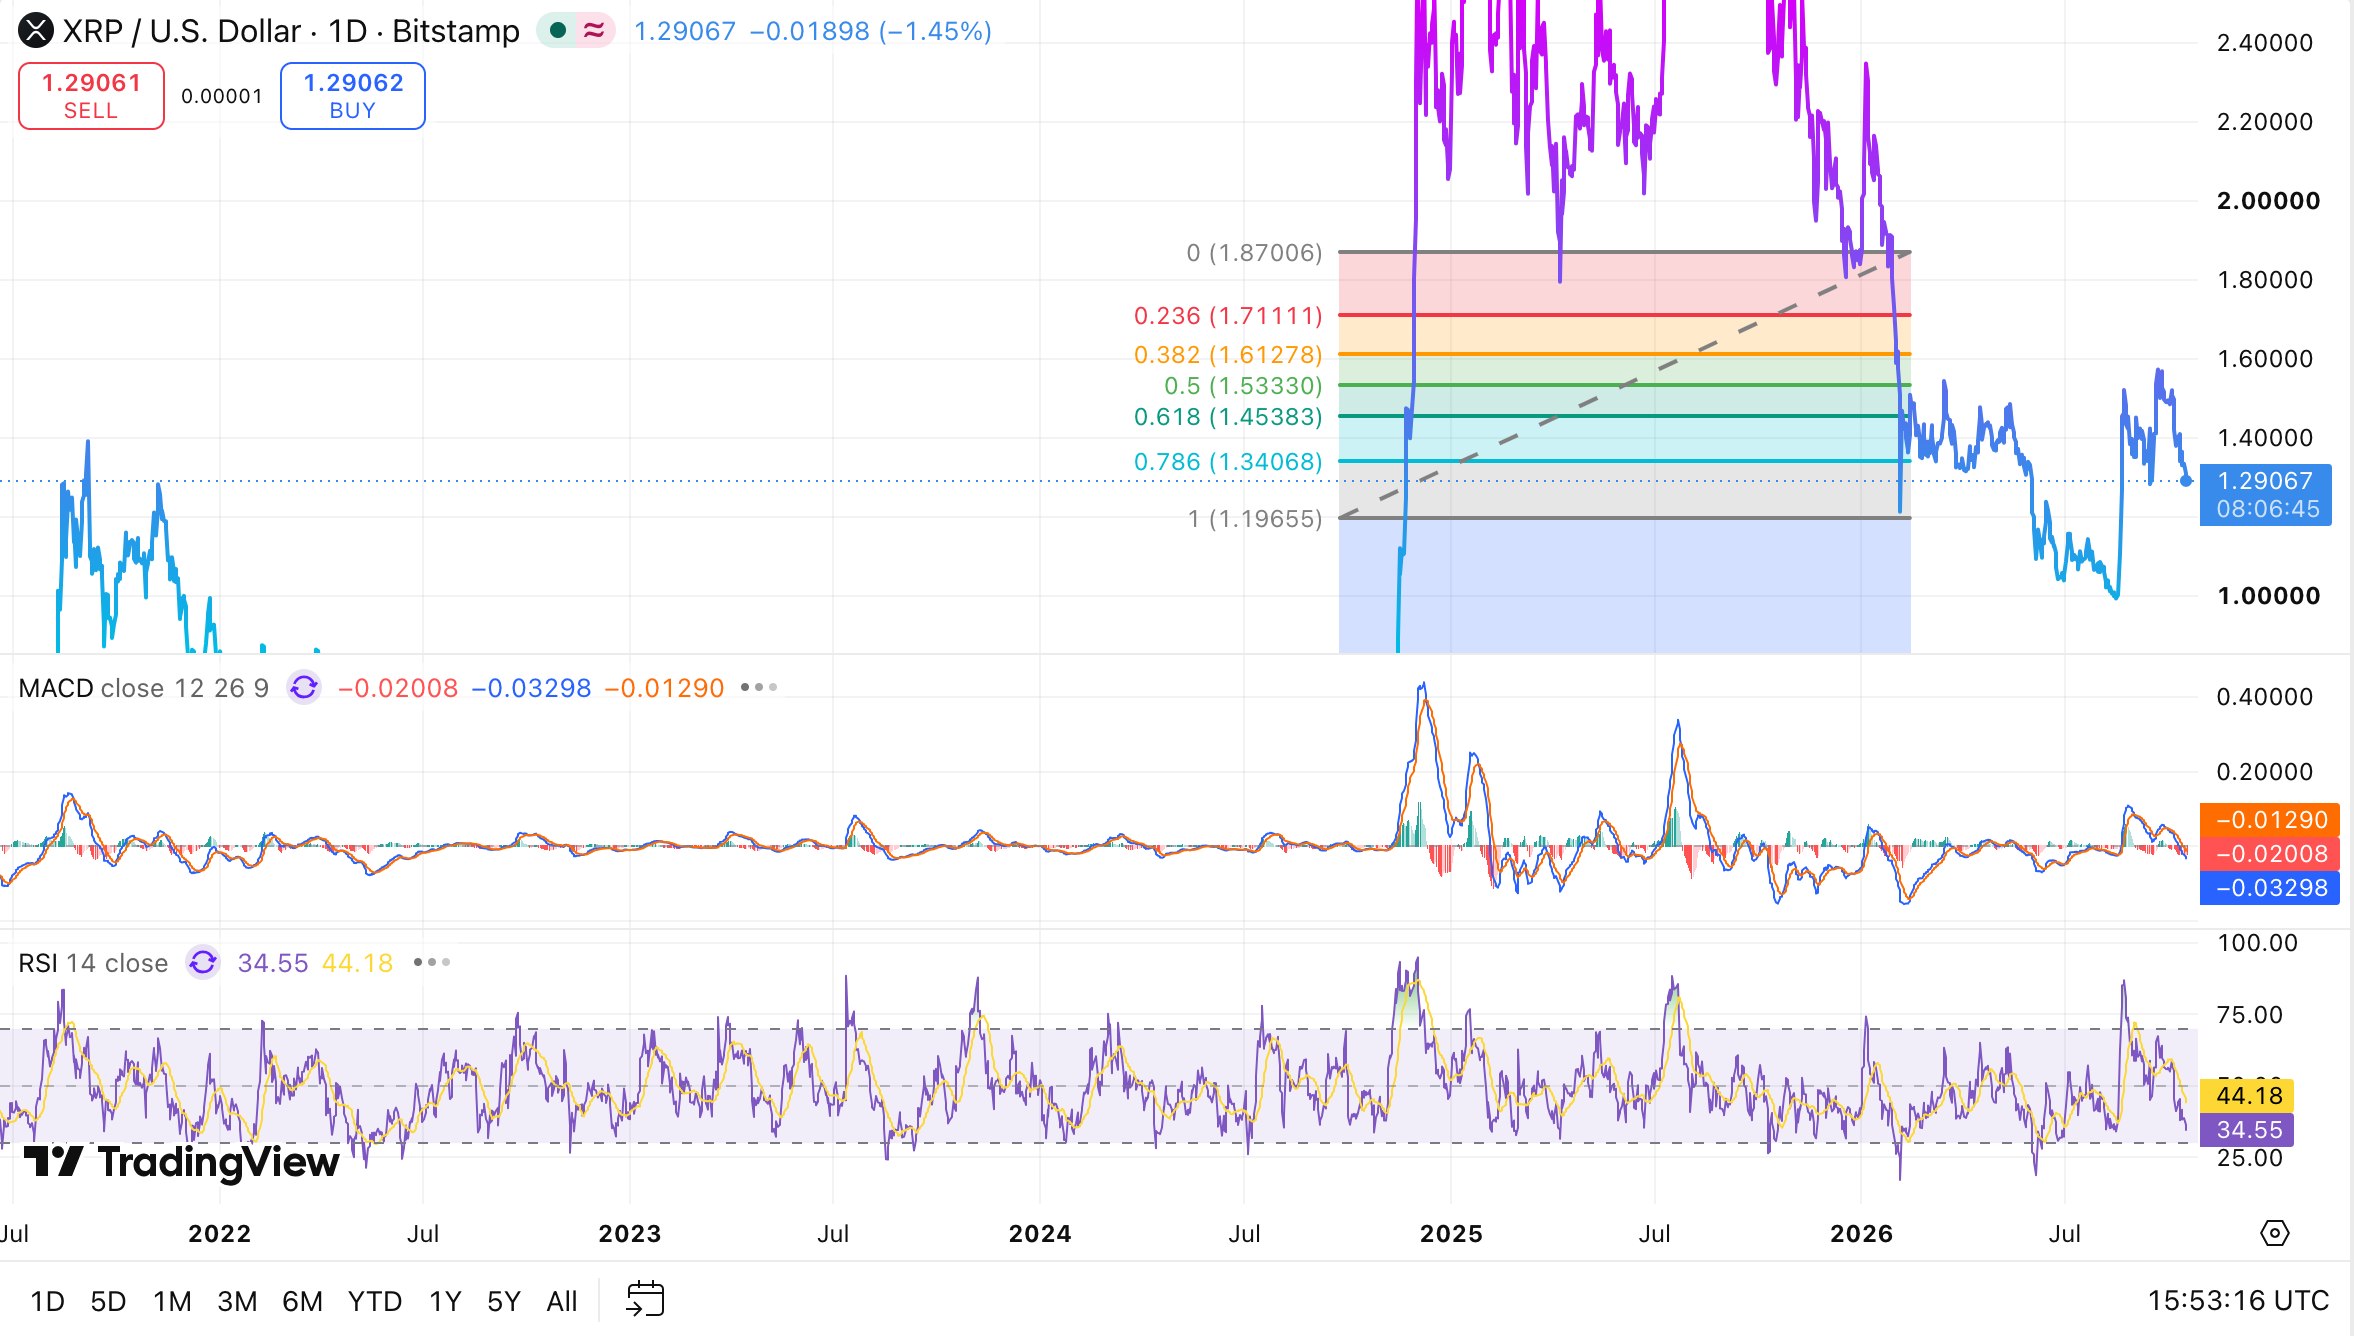Select the 0.382 (1.61278) Fibonacci level label

tap(1228, 355)
